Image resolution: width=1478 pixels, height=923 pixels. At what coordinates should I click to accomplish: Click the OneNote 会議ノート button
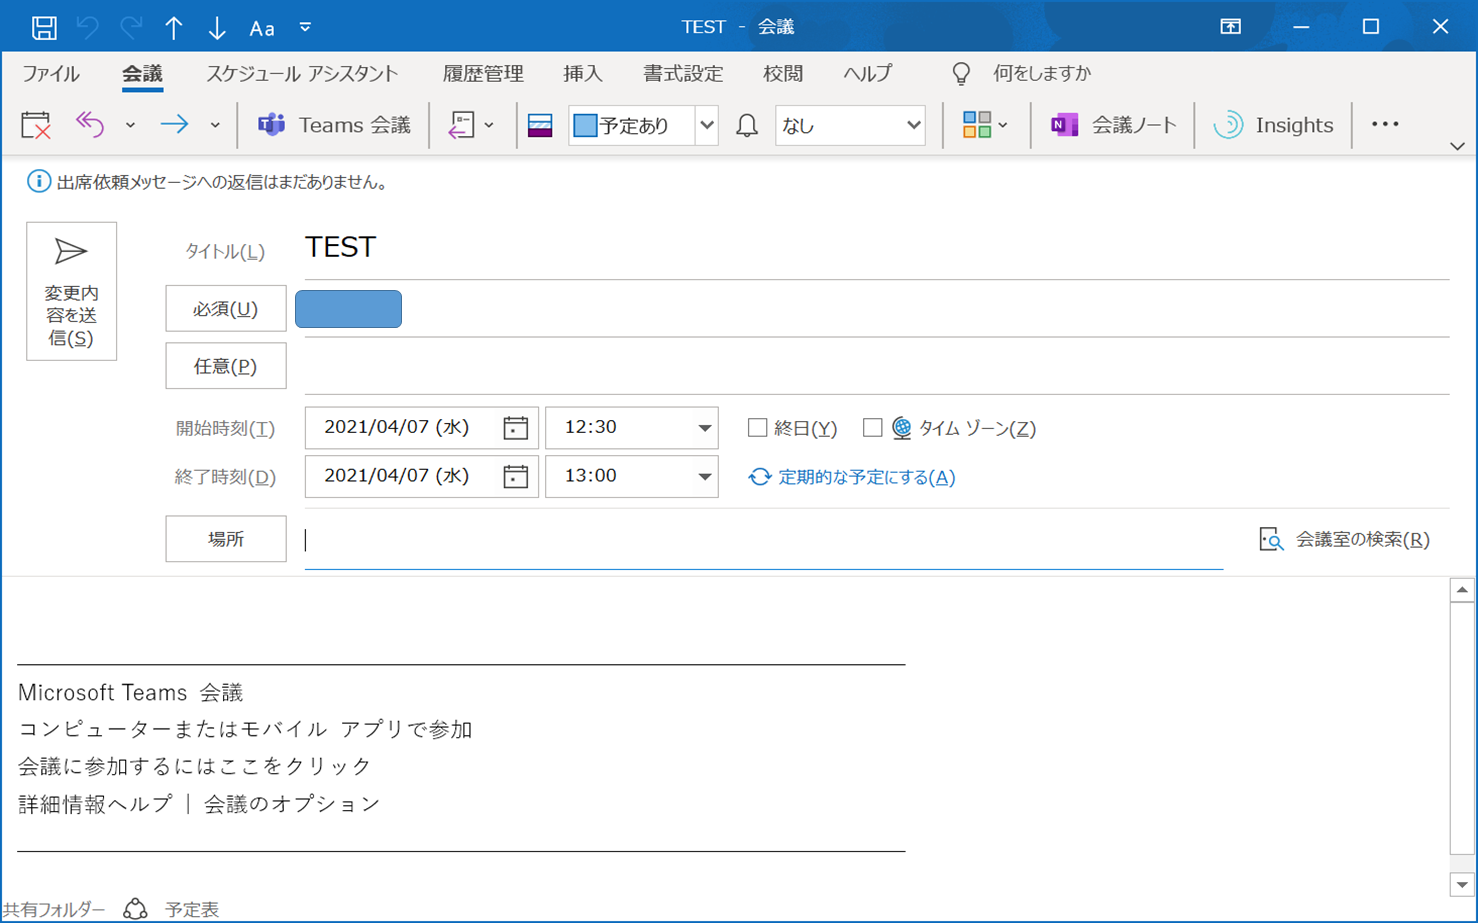coord(1113,125)
